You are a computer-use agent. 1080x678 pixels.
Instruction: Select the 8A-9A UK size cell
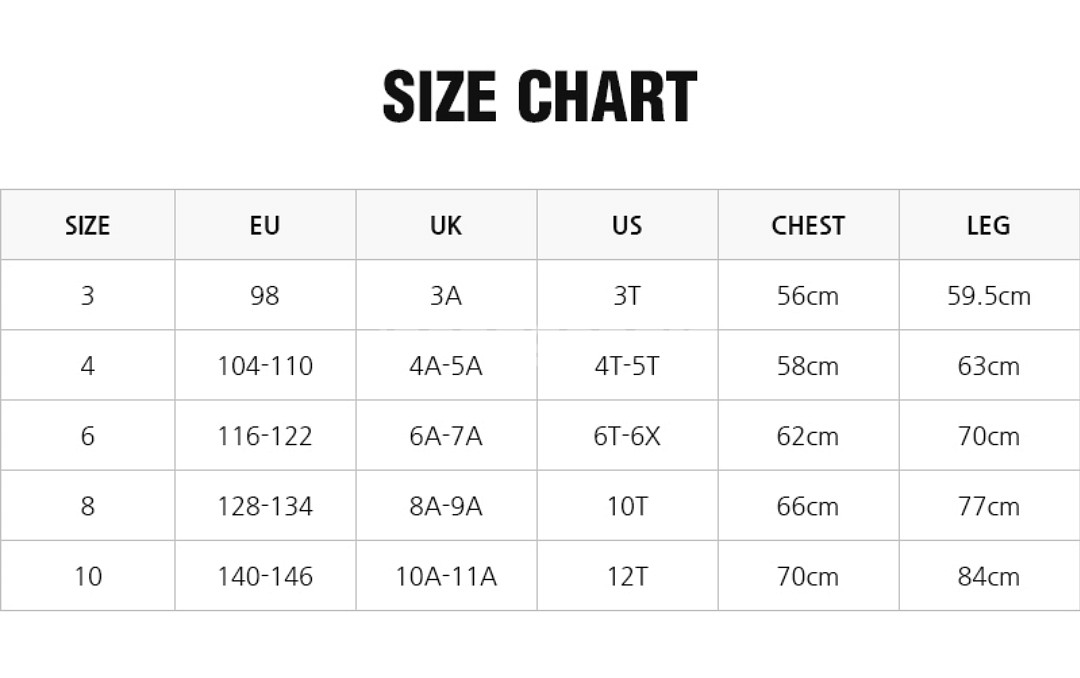coord(446,506)
